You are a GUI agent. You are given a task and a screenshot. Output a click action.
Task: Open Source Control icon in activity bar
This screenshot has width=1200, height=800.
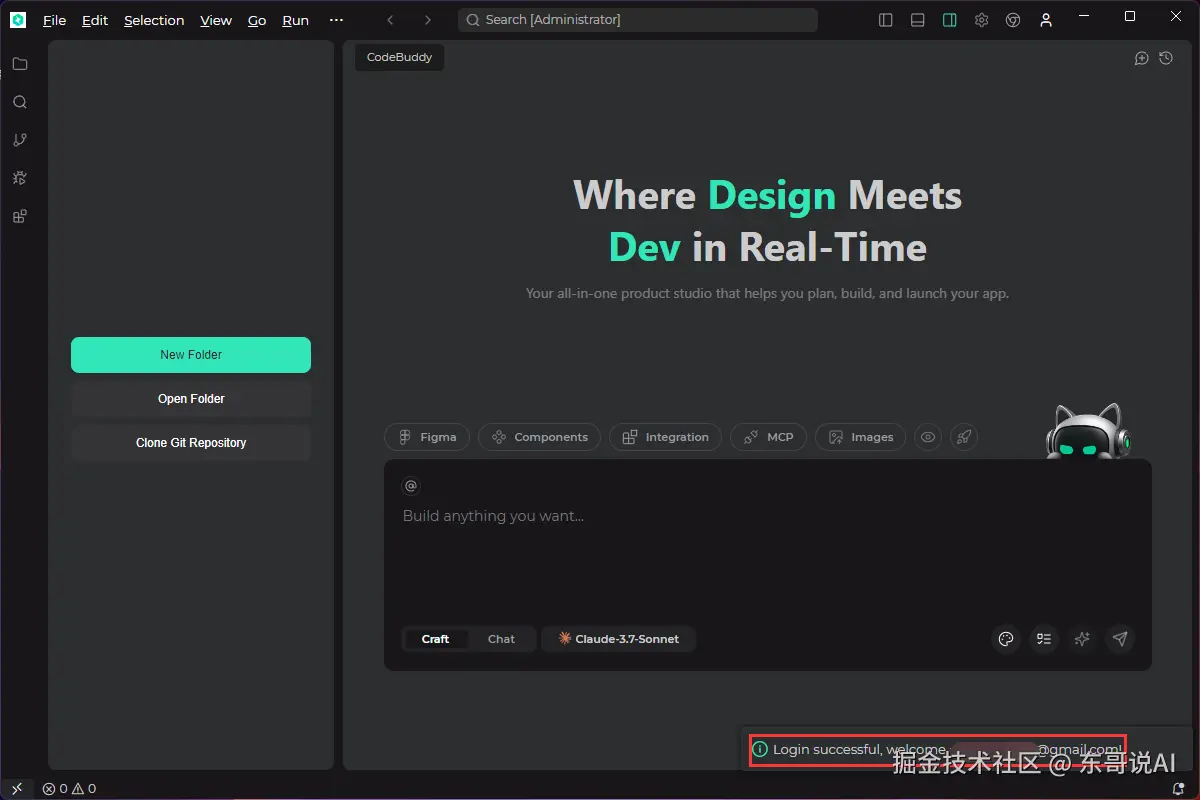[x=19, y=140]
